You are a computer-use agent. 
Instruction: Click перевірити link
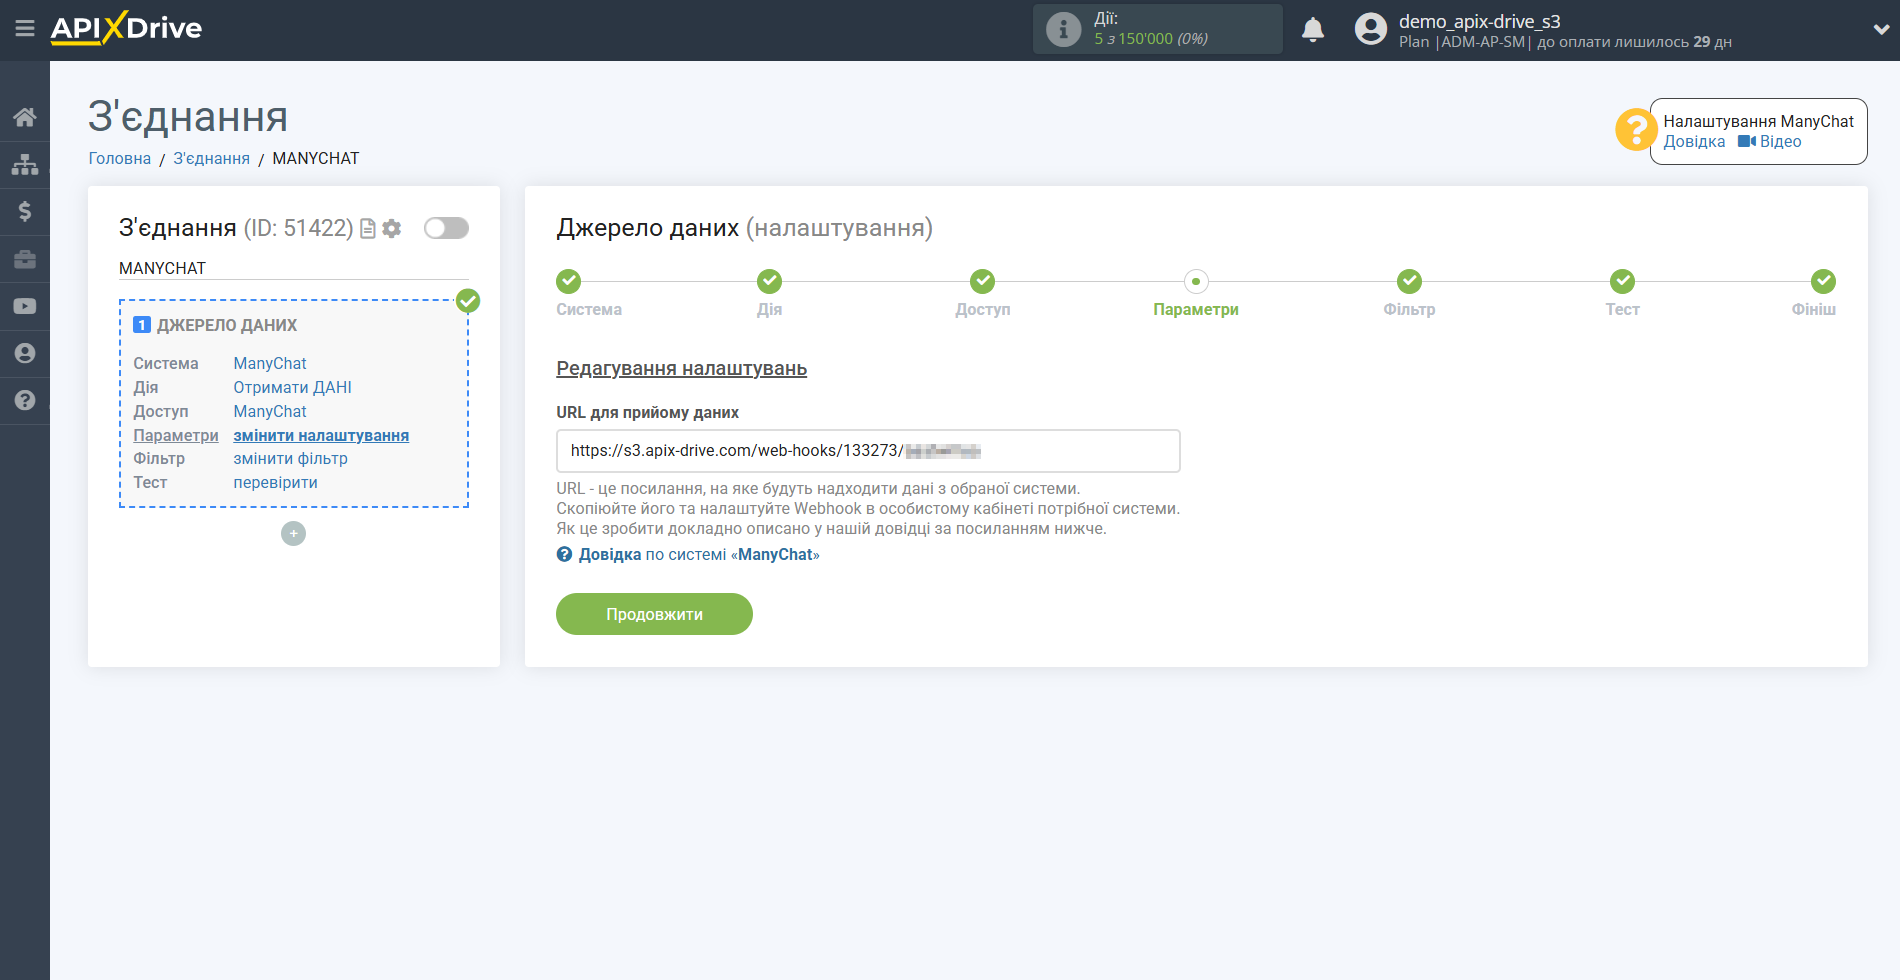pyautogui.click(x=275, y=483)
